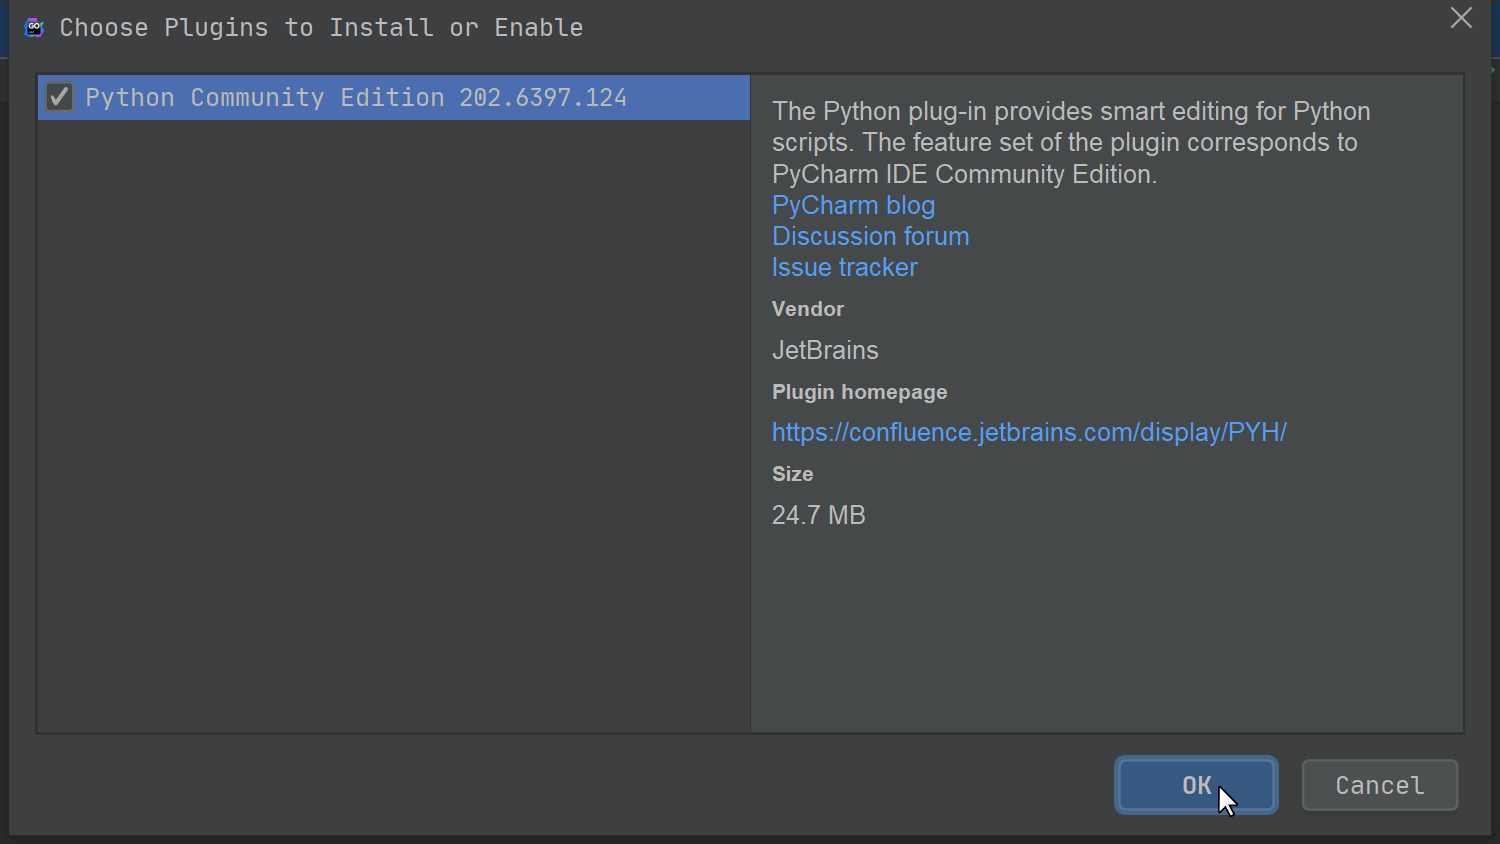The image size is (1500, 844).
Task: Click the JetBrains vendor name
Action: 825,350
